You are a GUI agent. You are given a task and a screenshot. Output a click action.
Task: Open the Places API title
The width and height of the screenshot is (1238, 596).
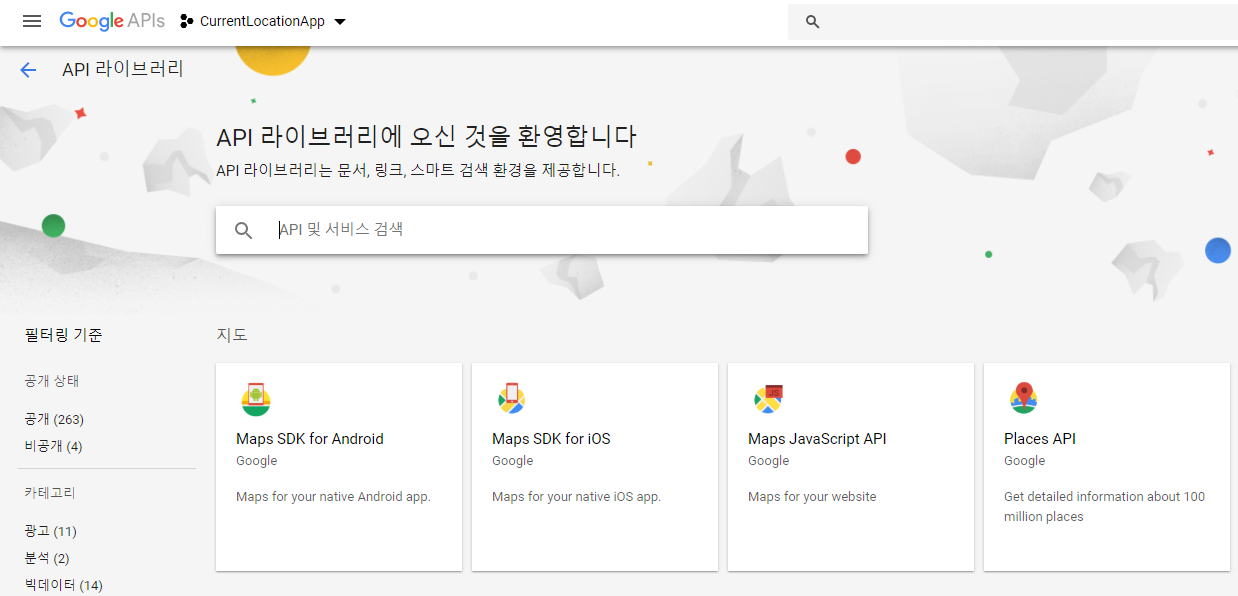coord(1040,439)
